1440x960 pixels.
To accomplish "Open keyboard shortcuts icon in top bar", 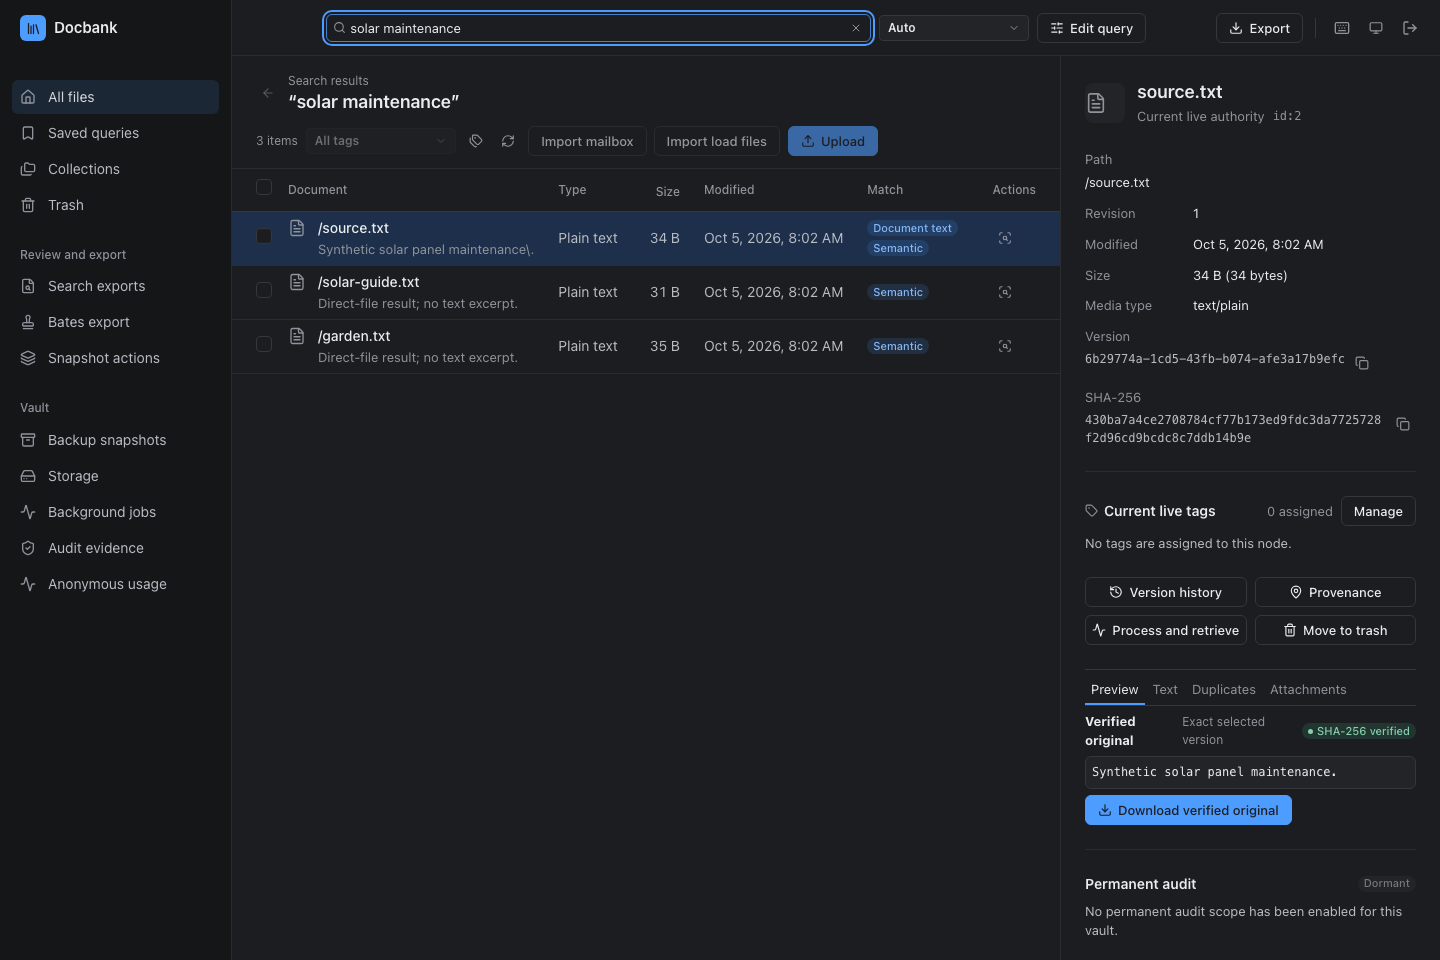I will click(x=1342, y=28).
